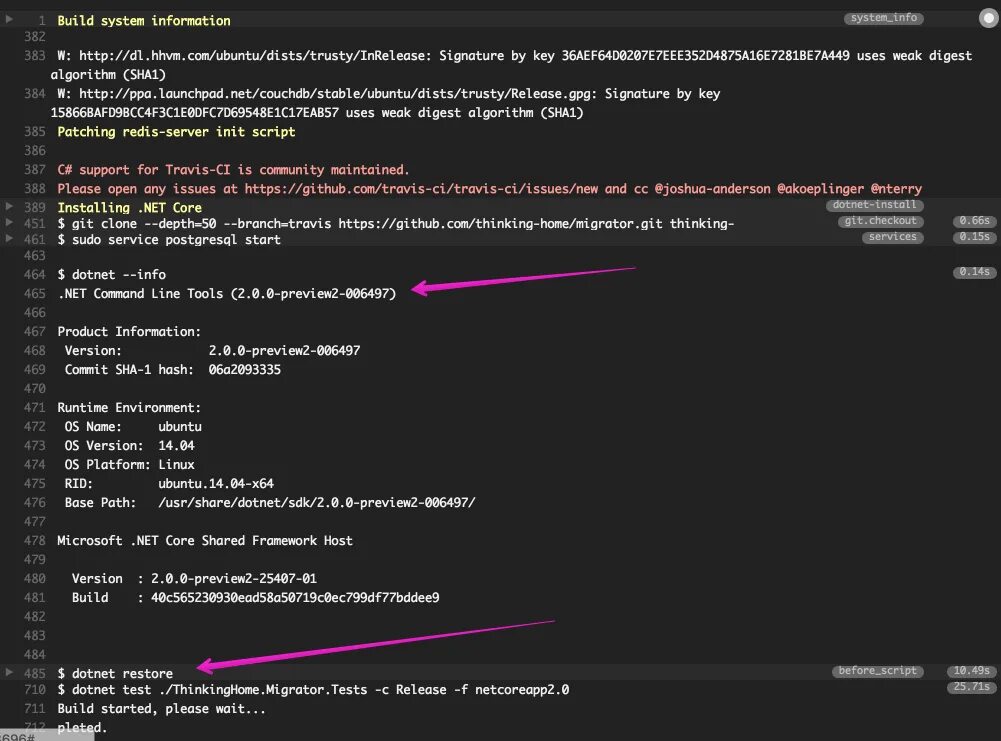Click the 'OS Name: ubuntu' line
The height and width of the screenshot is (741, 1001).
(x=133, y=426)
